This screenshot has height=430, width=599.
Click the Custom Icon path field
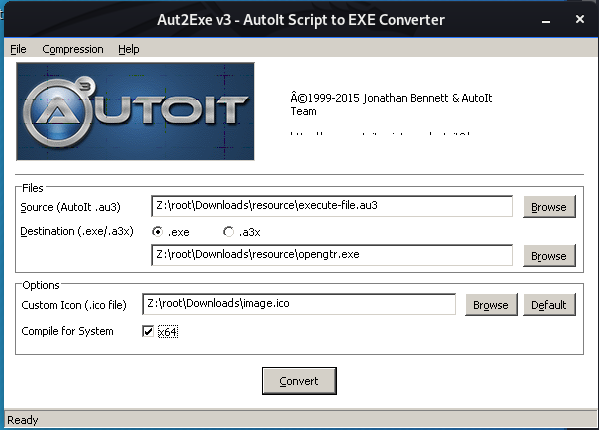299,304
